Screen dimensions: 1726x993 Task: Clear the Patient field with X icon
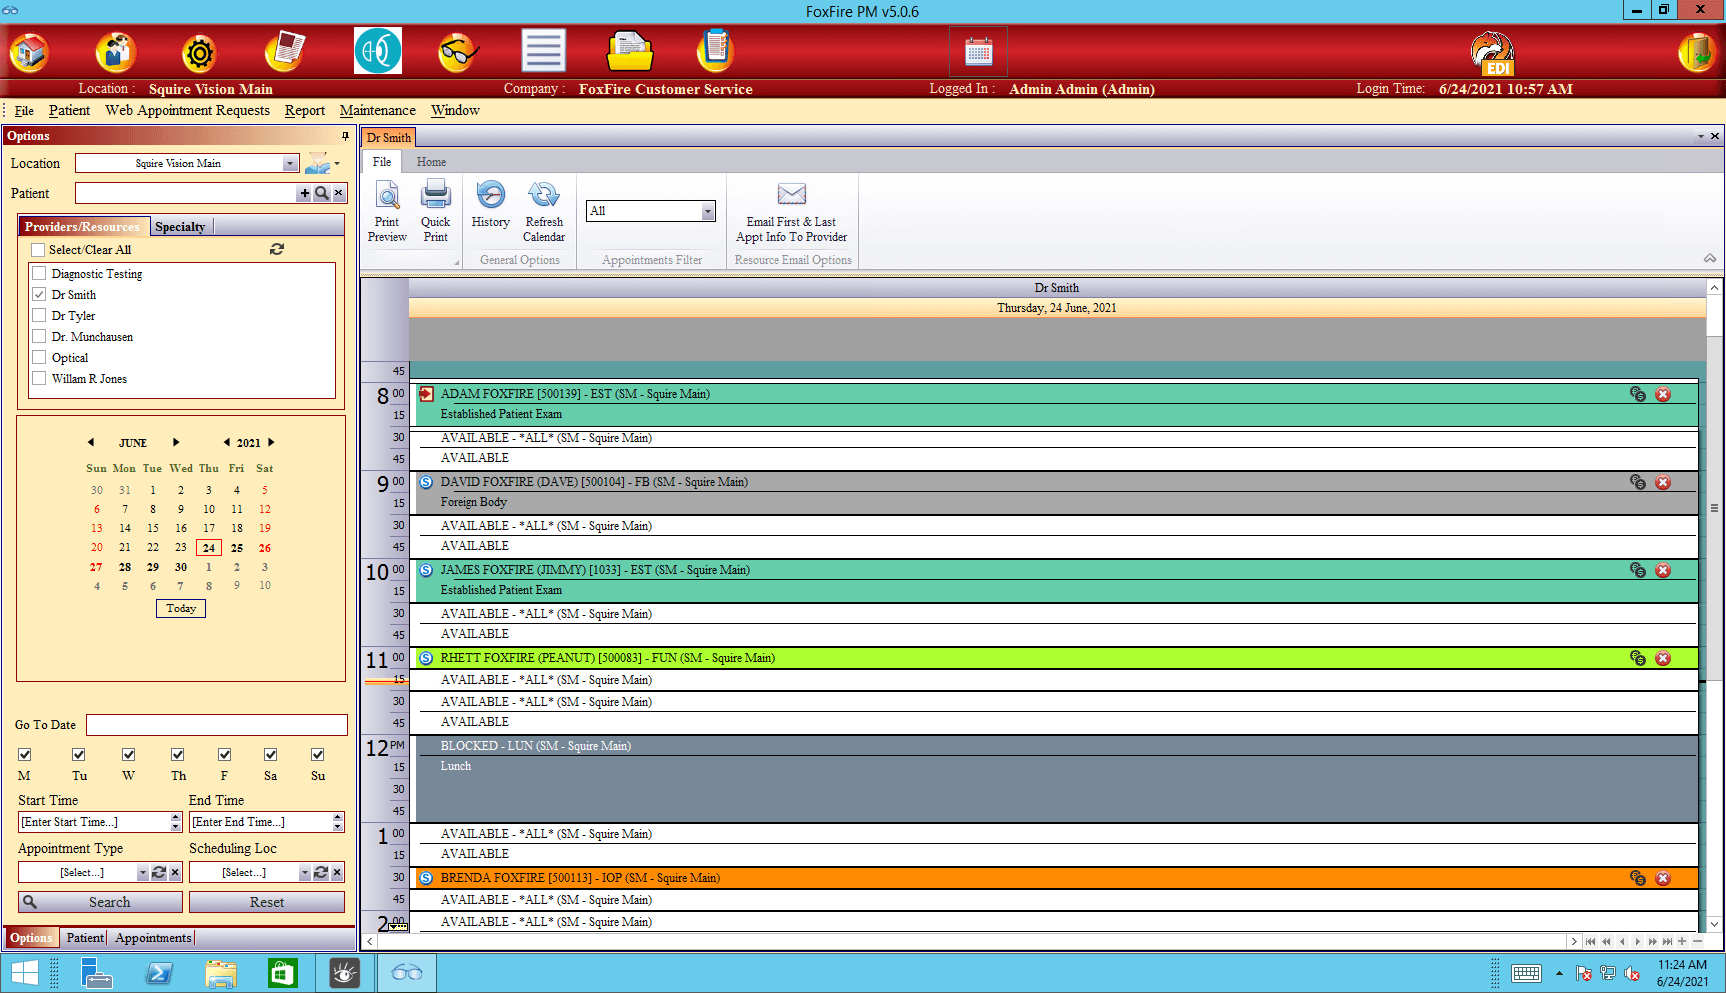(x=339, y=194)
